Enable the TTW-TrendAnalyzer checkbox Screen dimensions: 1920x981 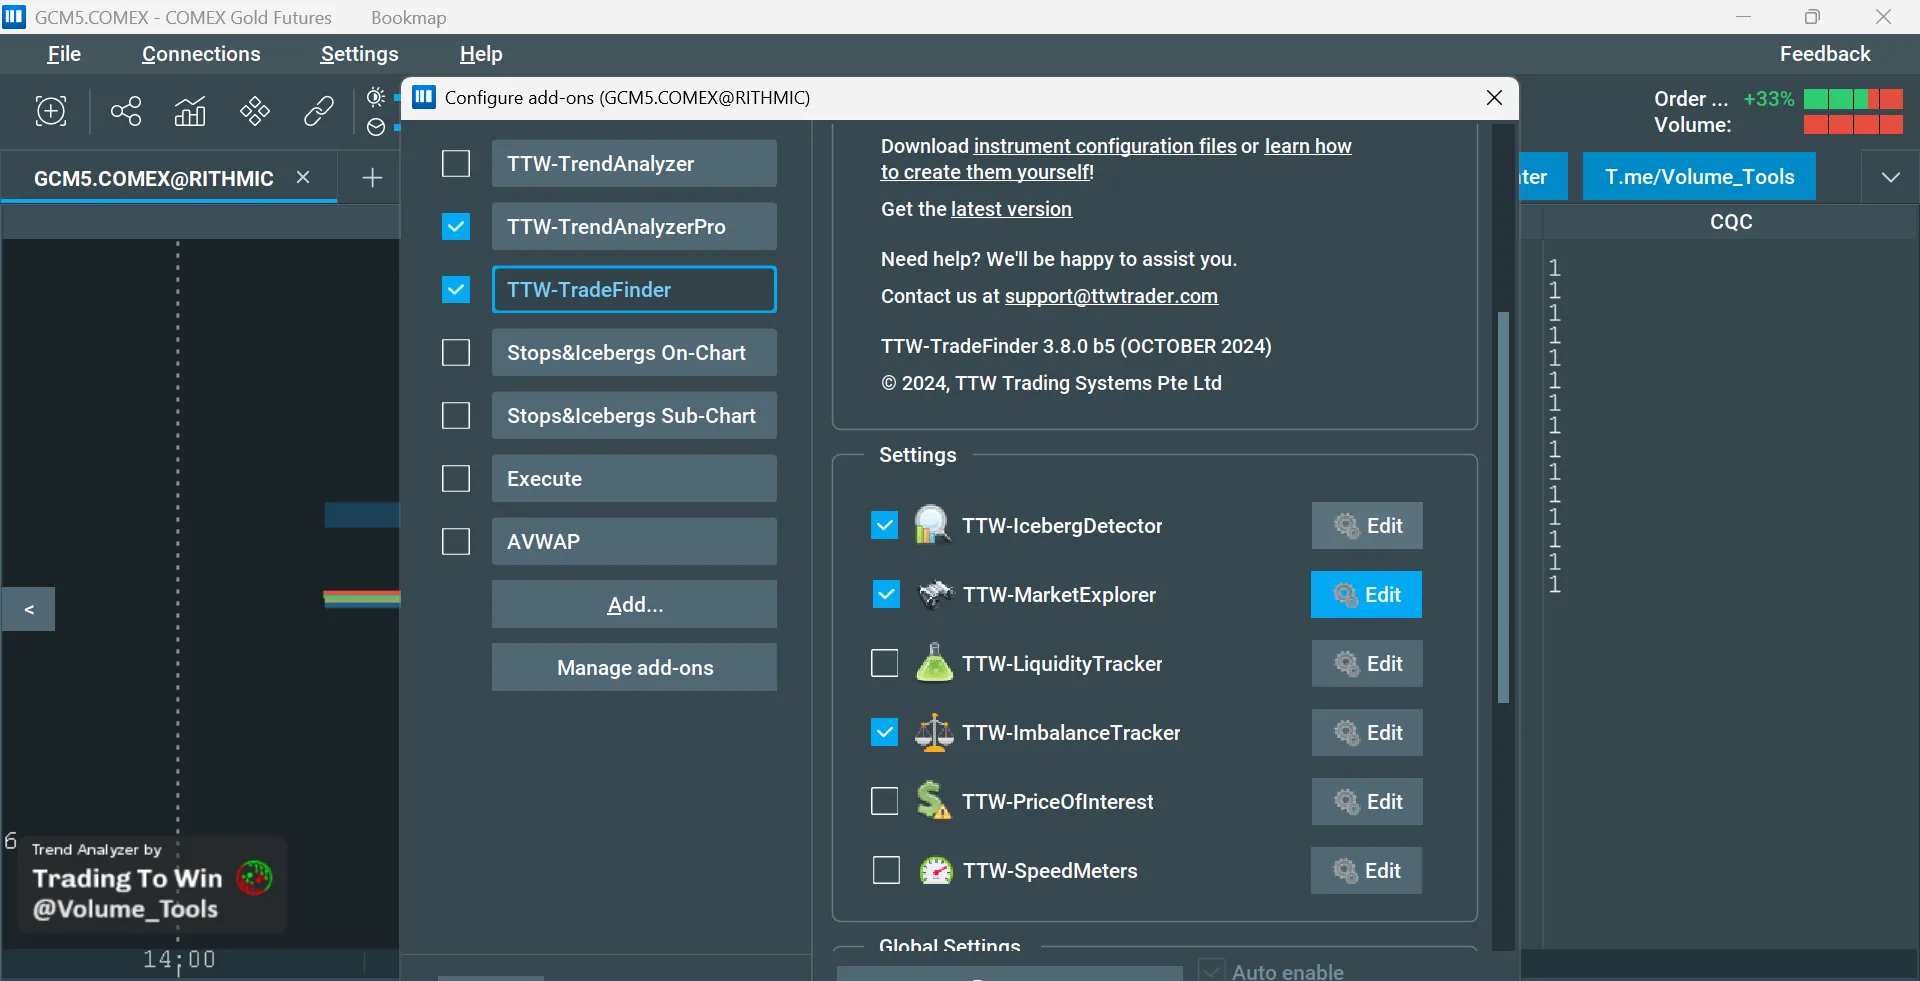(456, 164)
